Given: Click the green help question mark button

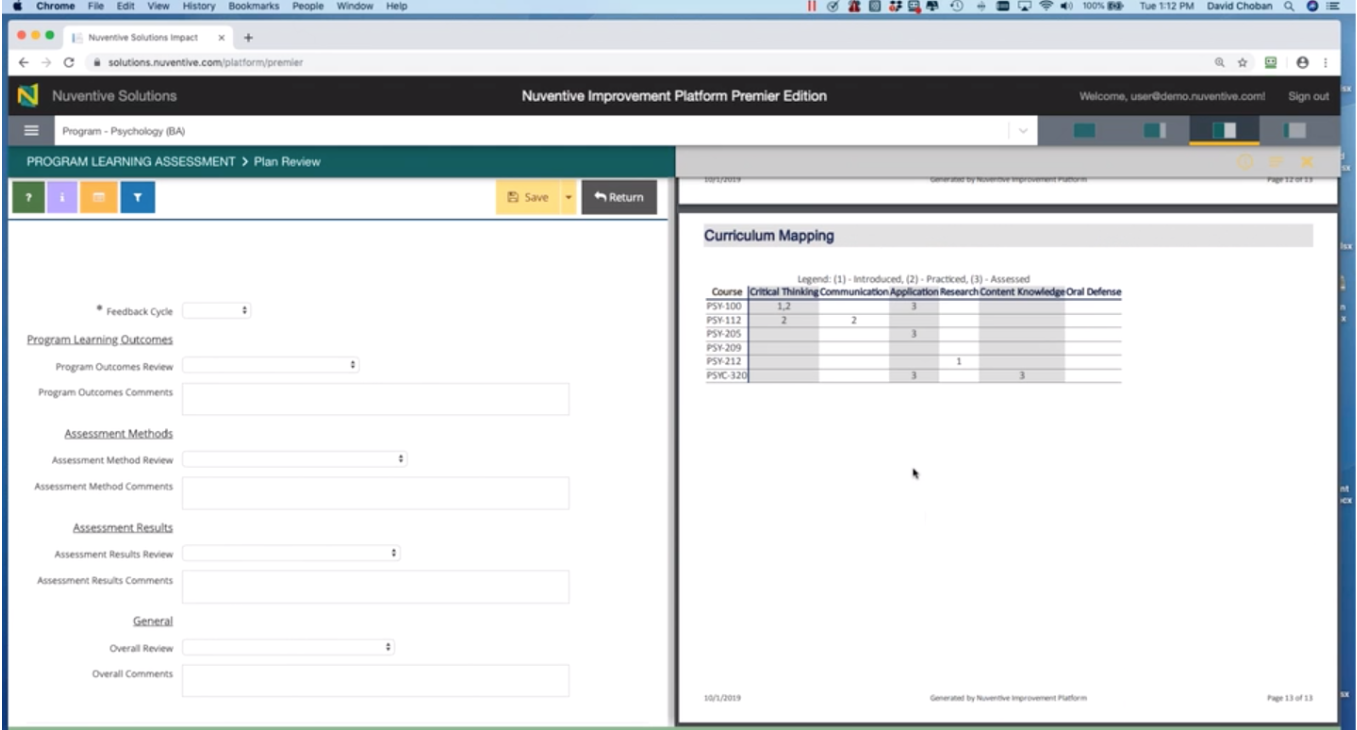Looking at the screenshot, I should click(x=28, y=198).
